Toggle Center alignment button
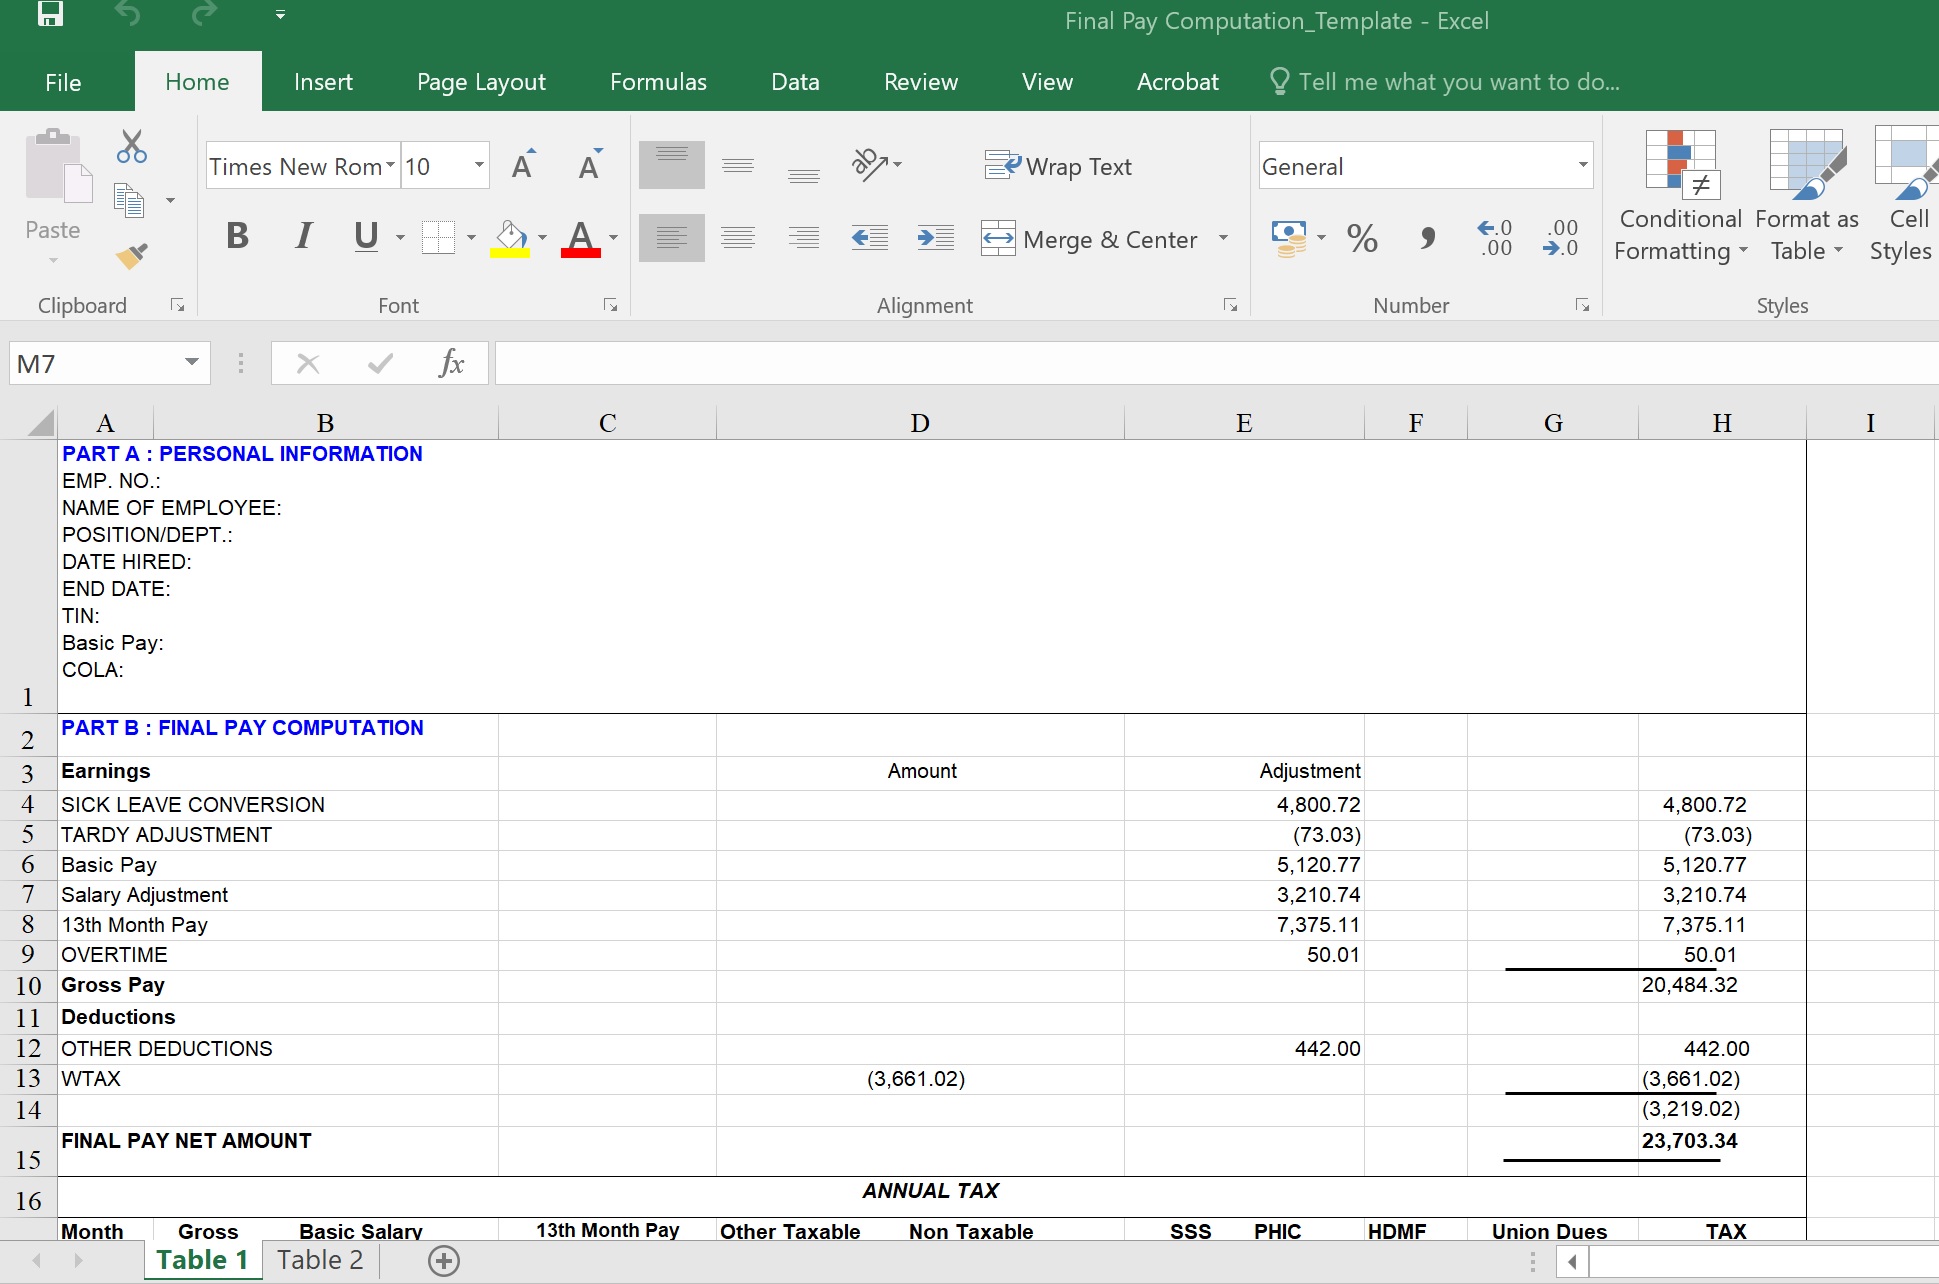1939x1284 pixels. (x=738, y=238)
